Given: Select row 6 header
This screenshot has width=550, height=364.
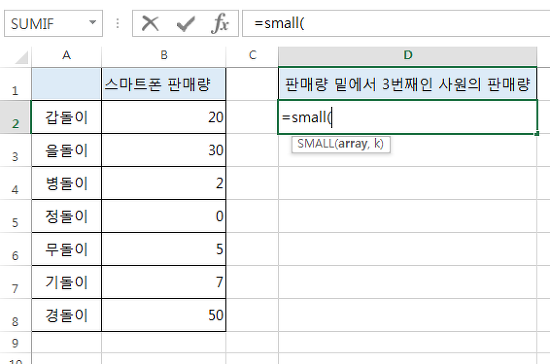Looking at the screenshot, I should pos(15,249).
